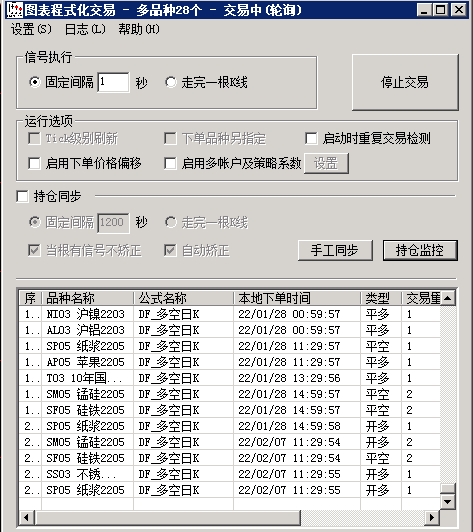This screenshot has width=473, height=532.
Task: Enable 启动时重复交易检测 checkbox
Action: 311,138
